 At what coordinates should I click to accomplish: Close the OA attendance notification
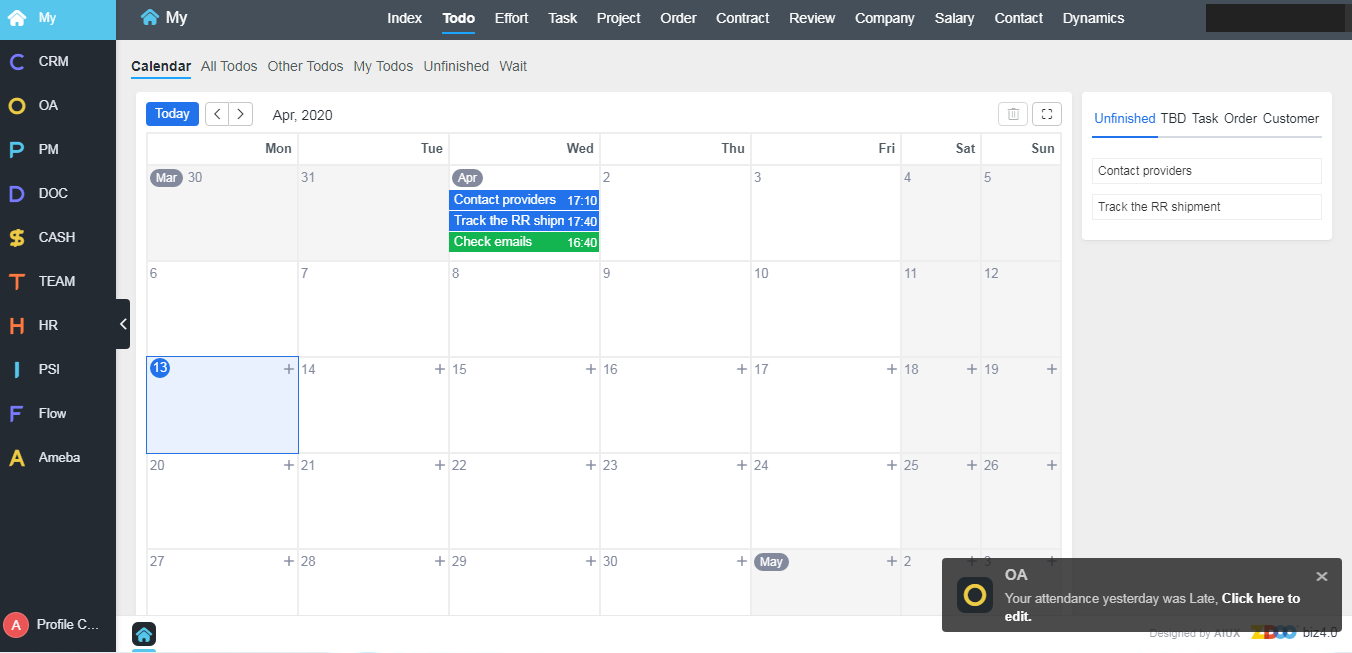(1322, 576)
